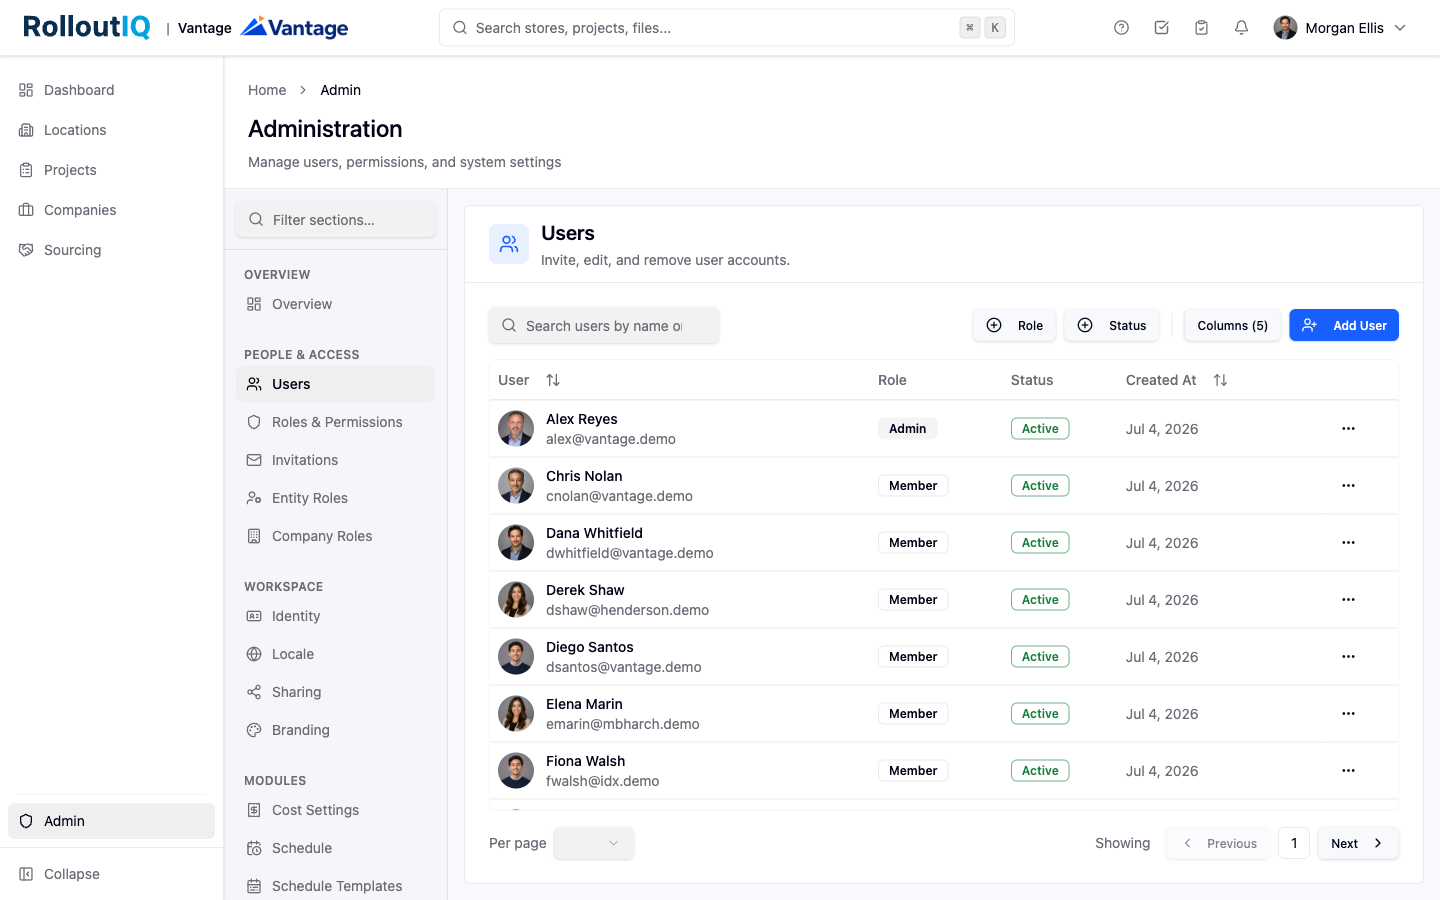Image resolution: width=1440 pixels, height=900 pixels.
Task: Open the Schedule module
Action: [x=335, y=848]
